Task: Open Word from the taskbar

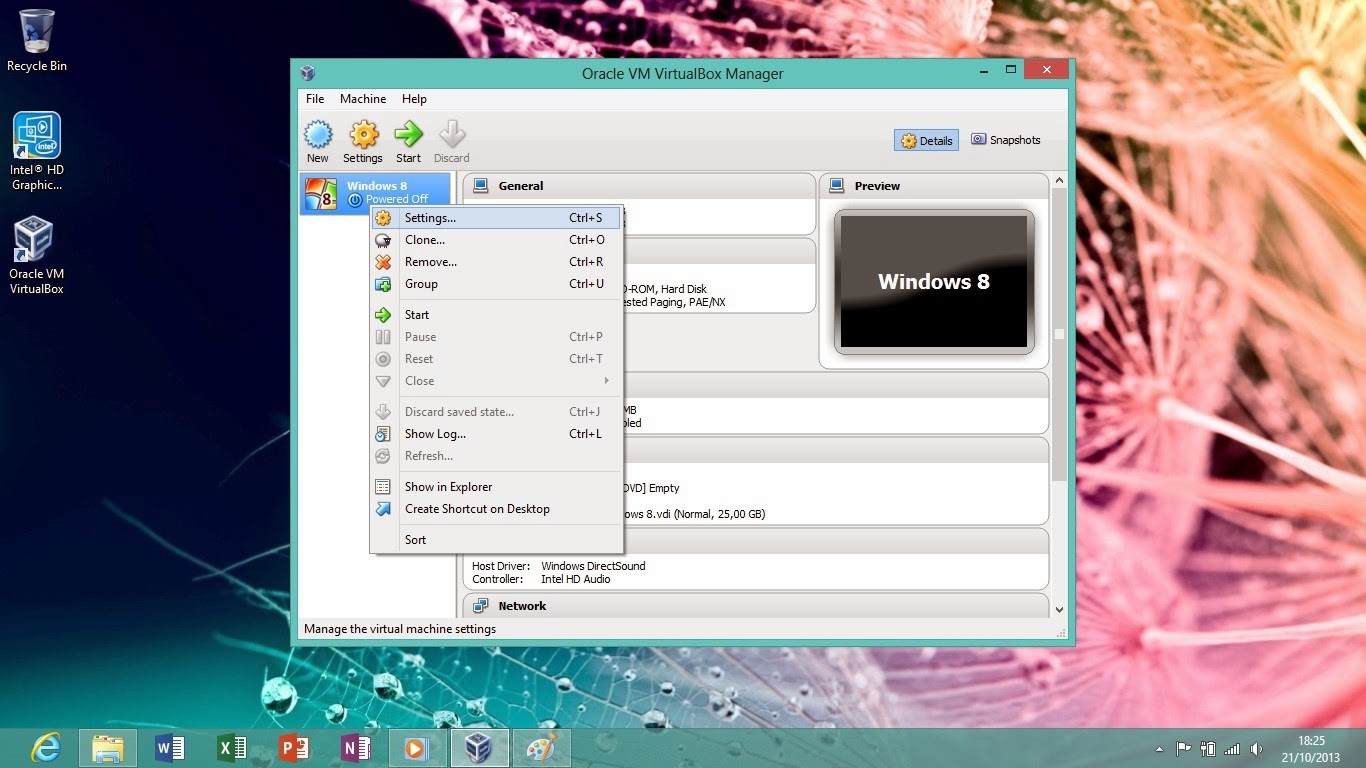Action: (x=170, y=748)
